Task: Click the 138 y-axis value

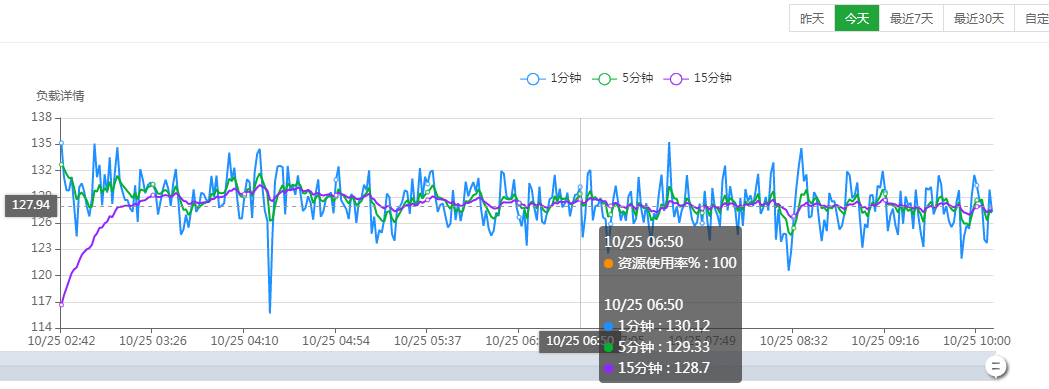Action: click(41, 118)
